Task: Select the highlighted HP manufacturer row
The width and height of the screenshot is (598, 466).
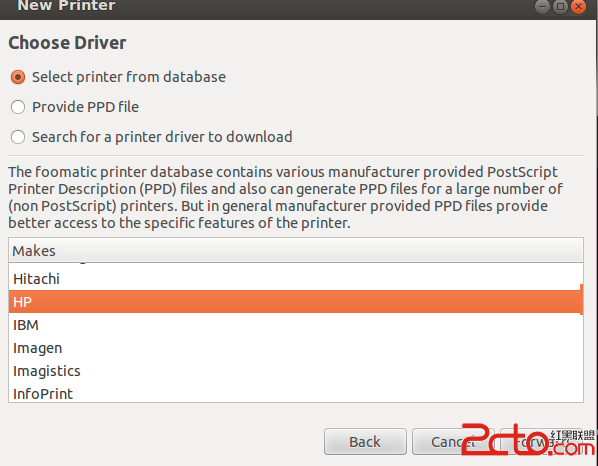Action: [294, 302]
